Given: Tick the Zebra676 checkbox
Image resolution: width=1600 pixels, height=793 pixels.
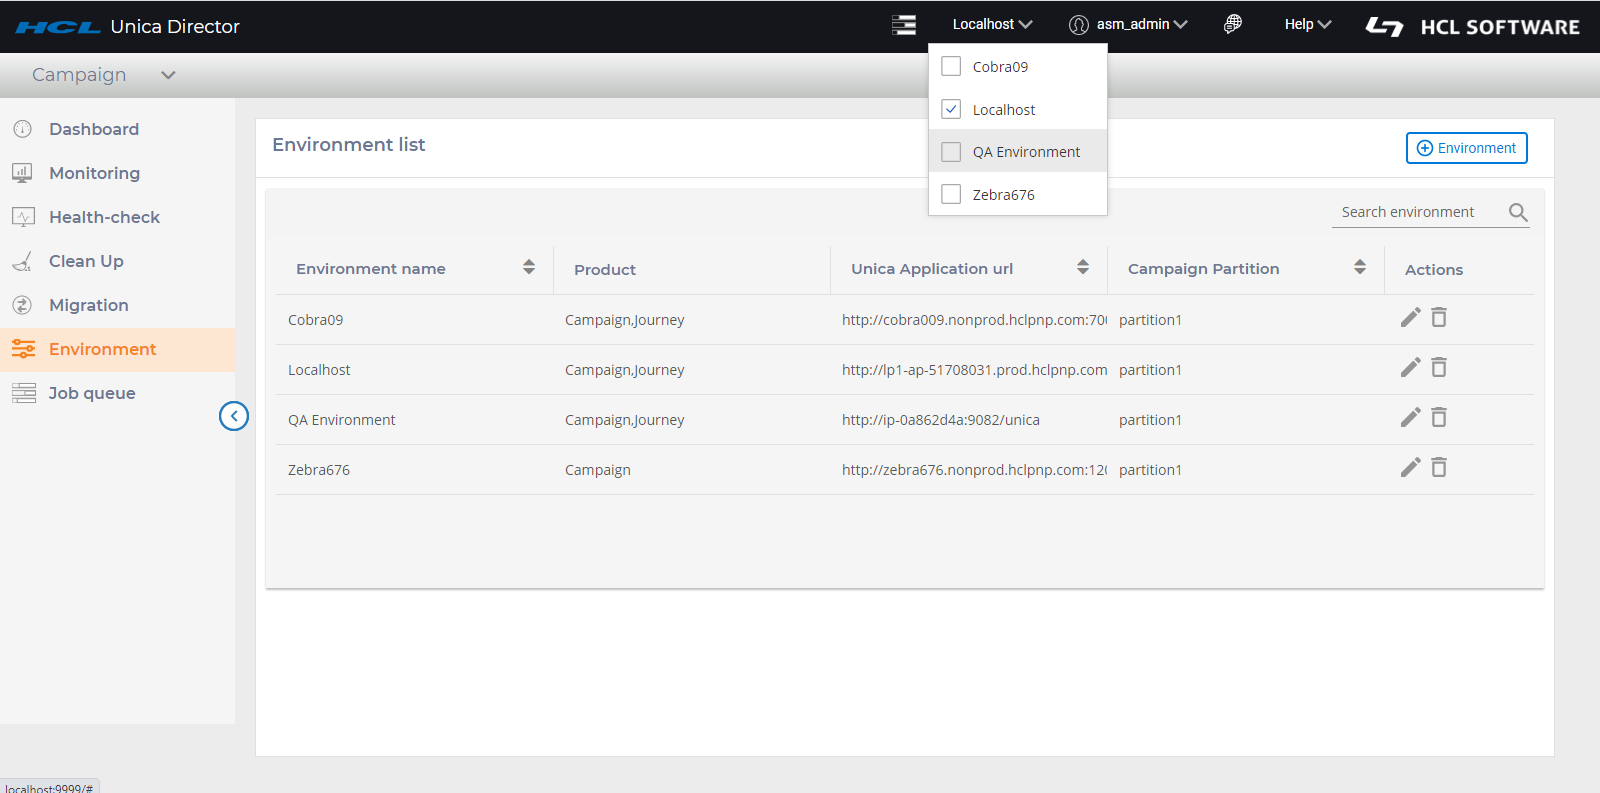Looking at the screenshot, I should click(951, 194).
